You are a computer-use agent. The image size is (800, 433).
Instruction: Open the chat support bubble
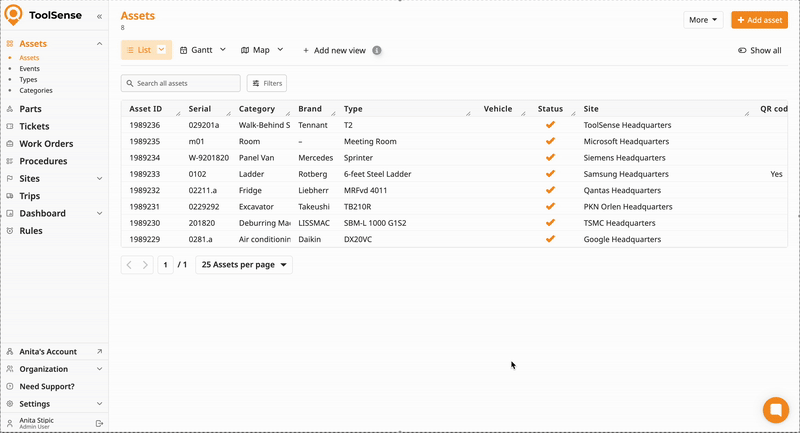[x=776, y=410]
